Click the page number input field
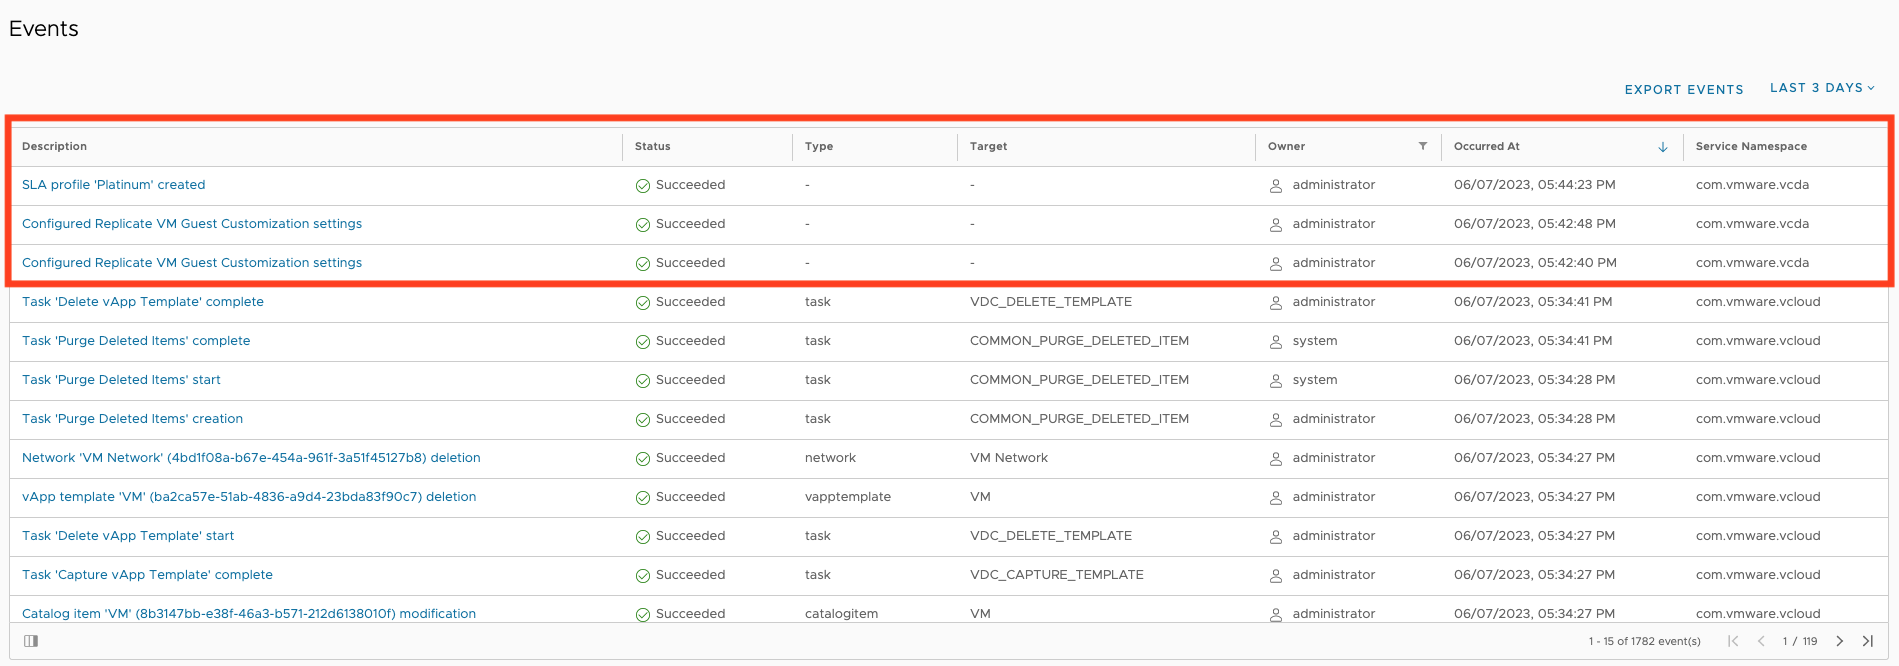This screenshot has width=1899, height=666. pyautogui.click(x=1785, y=642)
